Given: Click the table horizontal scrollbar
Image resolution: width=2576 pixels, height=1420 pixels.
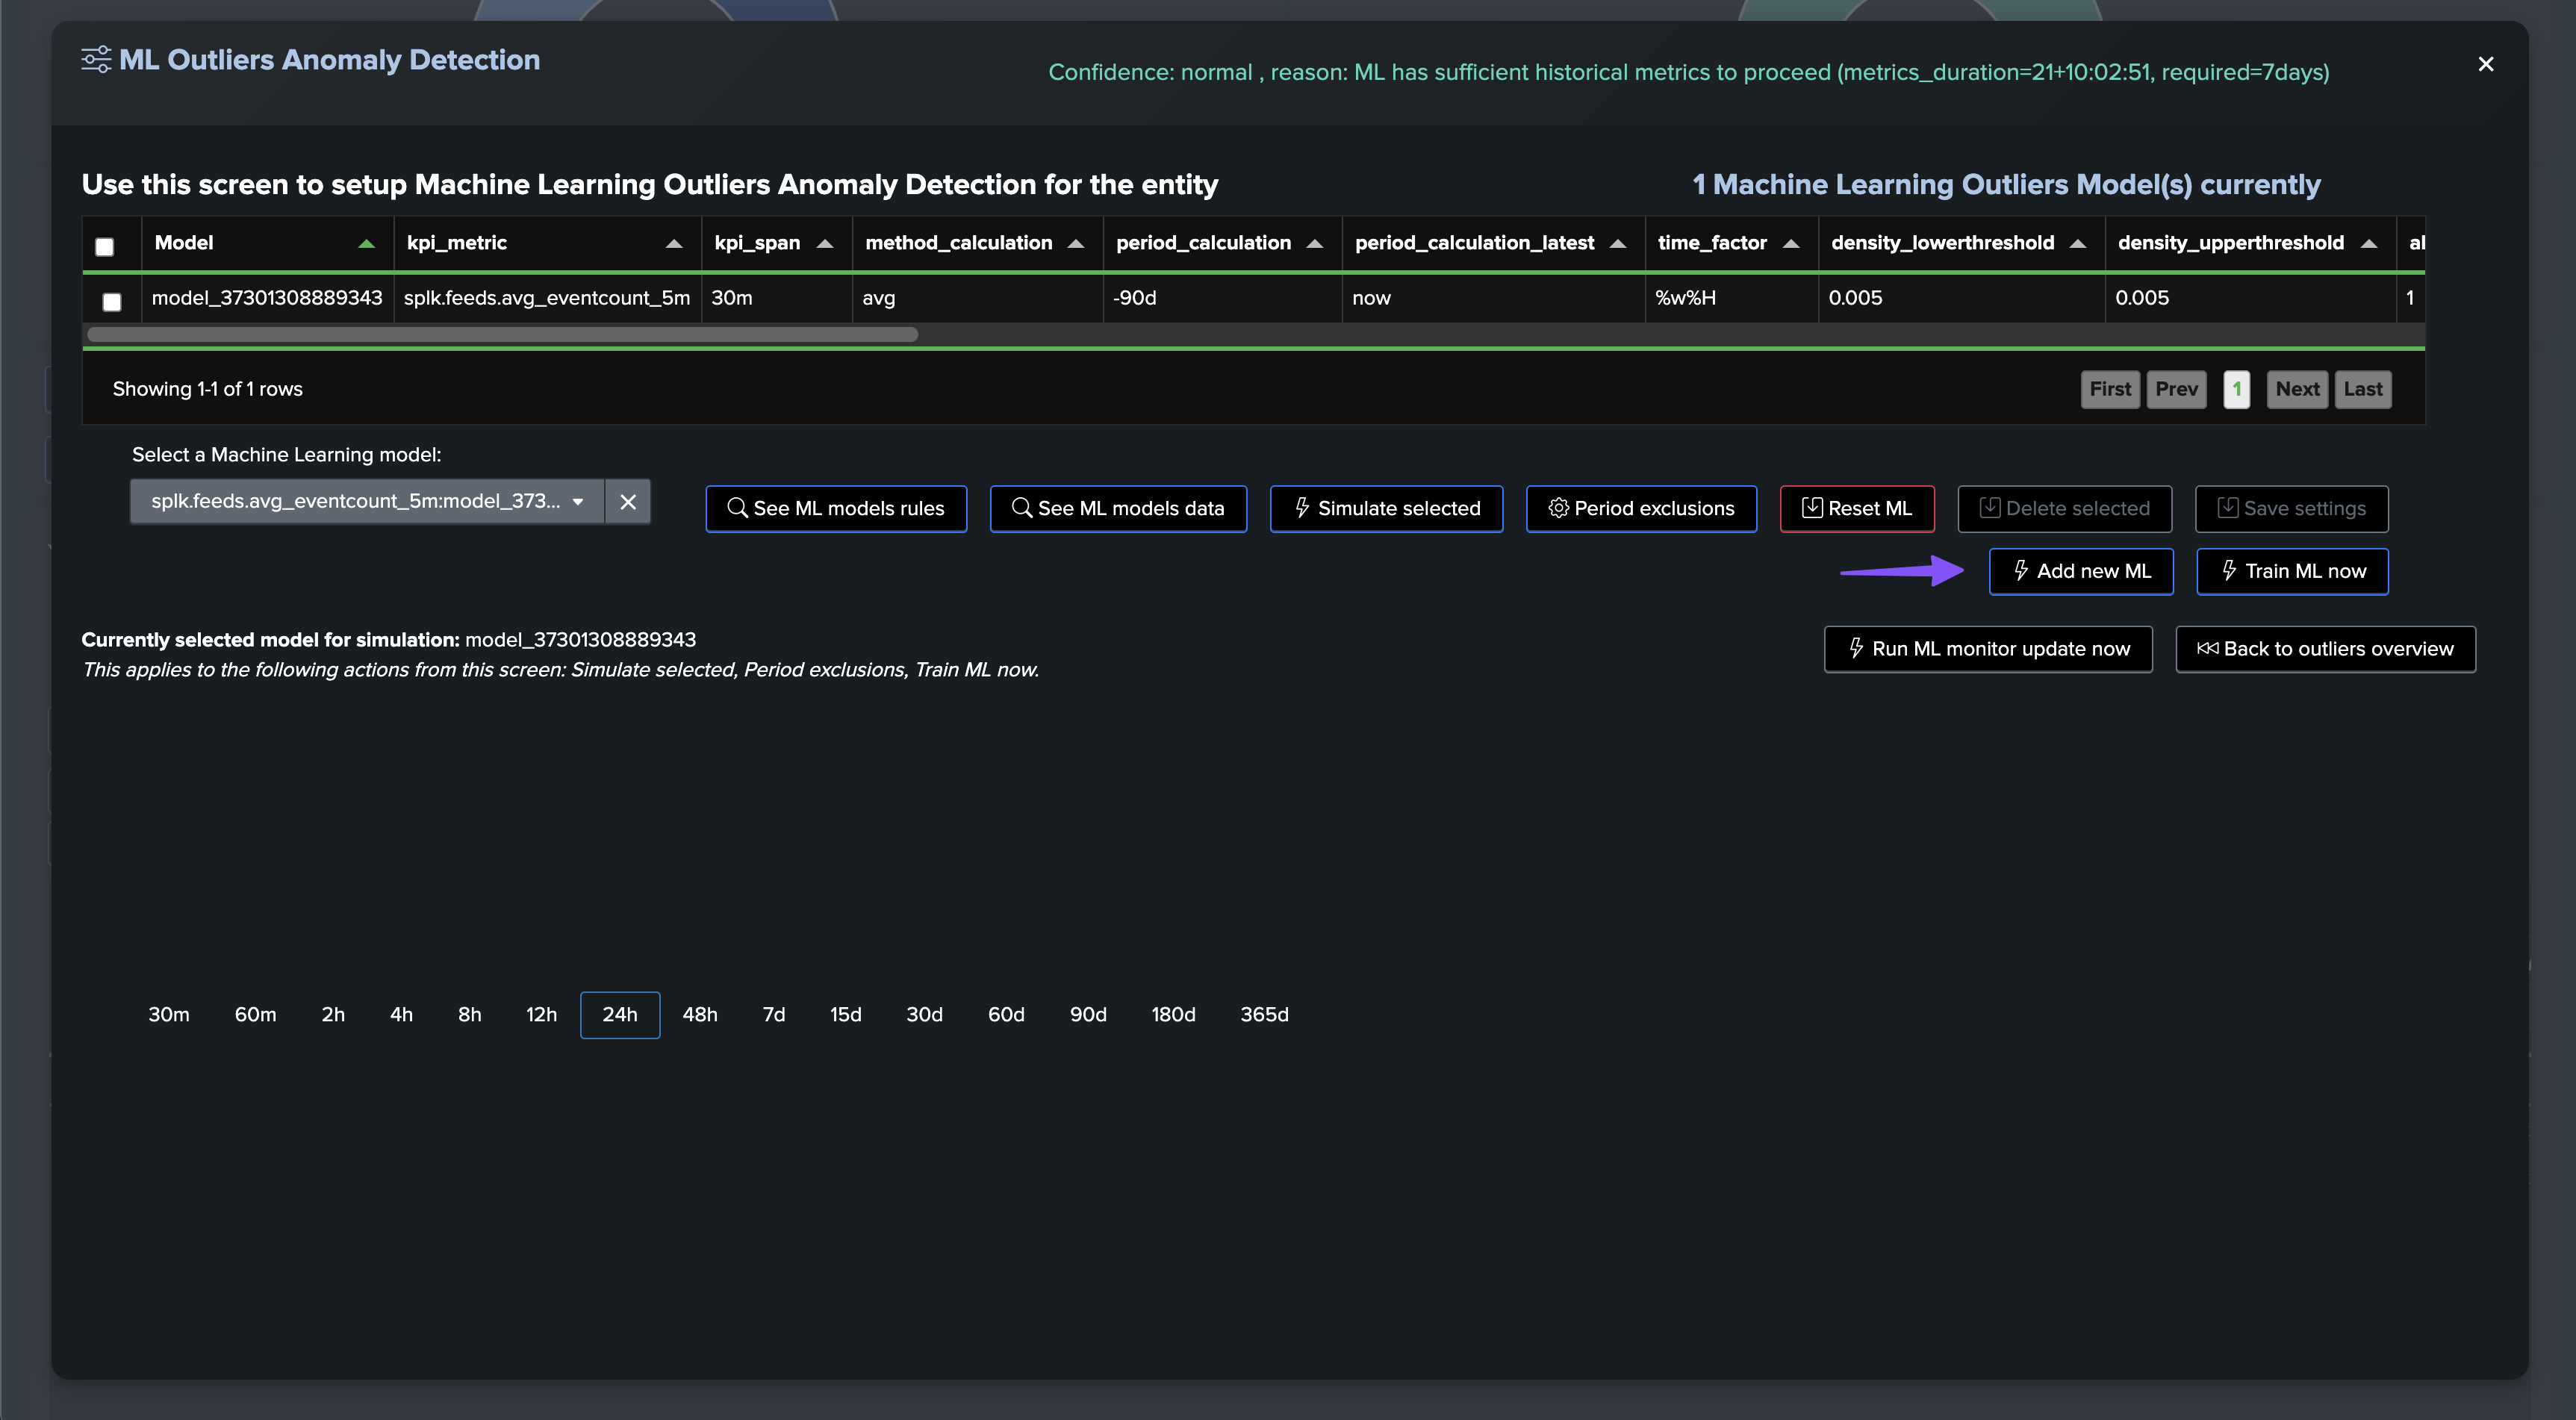Looking at the screenshot, I should click(x=502, y=335).
